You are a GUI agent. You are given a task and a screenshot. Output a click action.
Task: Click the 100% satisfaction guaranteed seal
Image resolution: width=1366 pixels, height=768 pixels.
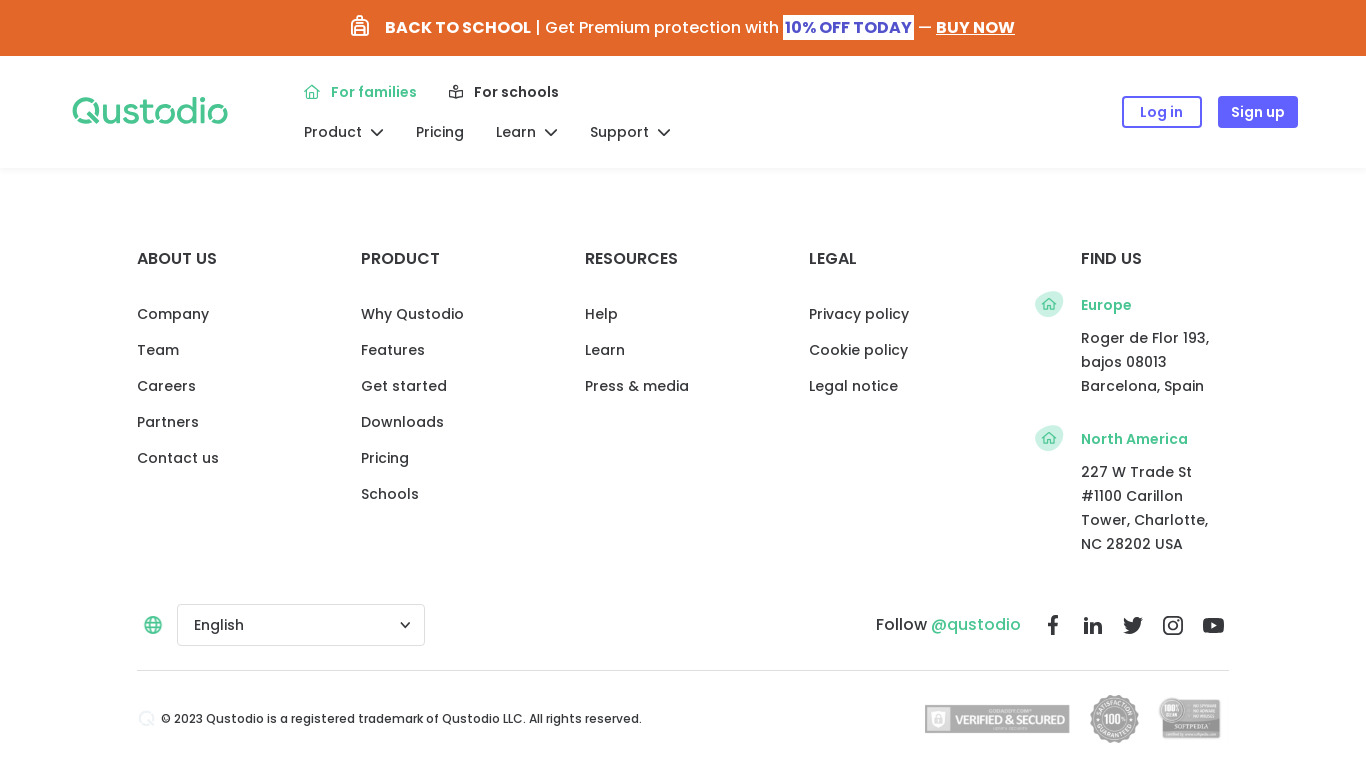(x=1114, y=719)
